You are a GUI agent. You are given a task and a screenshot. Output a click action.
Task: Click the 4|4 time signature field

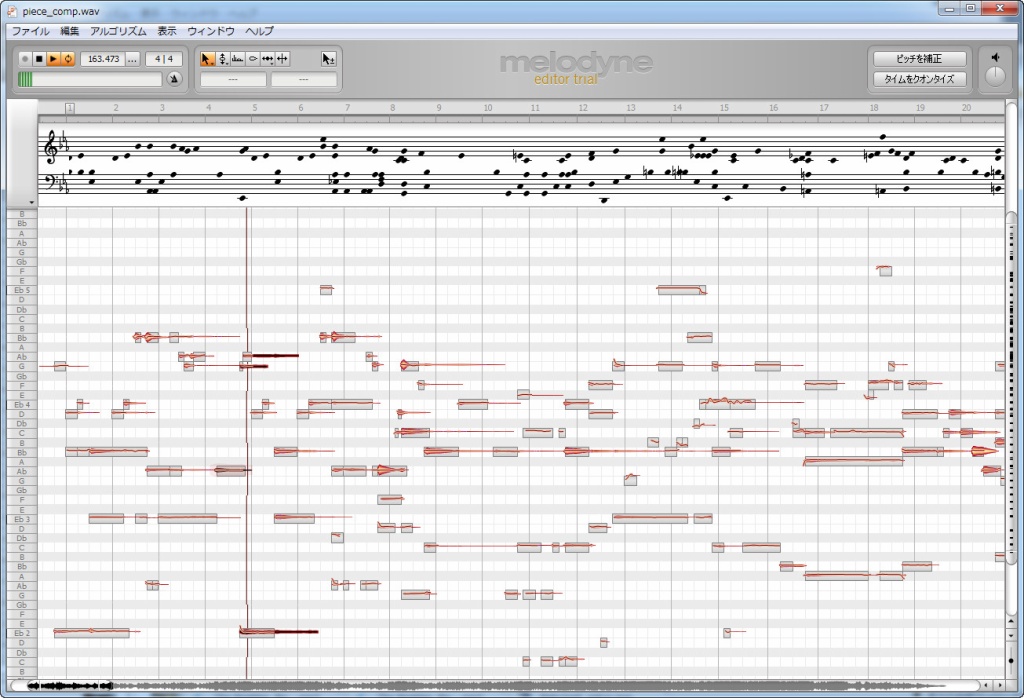(164, 59)
